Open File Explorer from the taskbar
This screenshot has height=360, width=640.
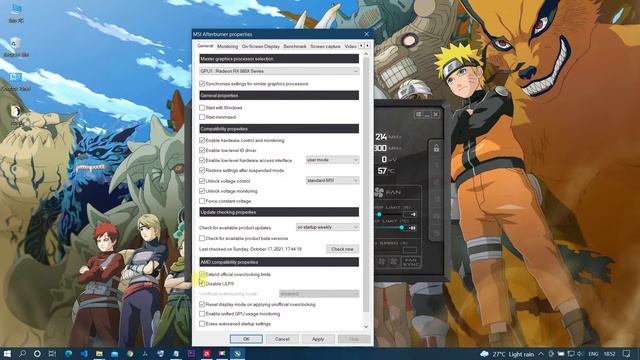click(99, 353)
